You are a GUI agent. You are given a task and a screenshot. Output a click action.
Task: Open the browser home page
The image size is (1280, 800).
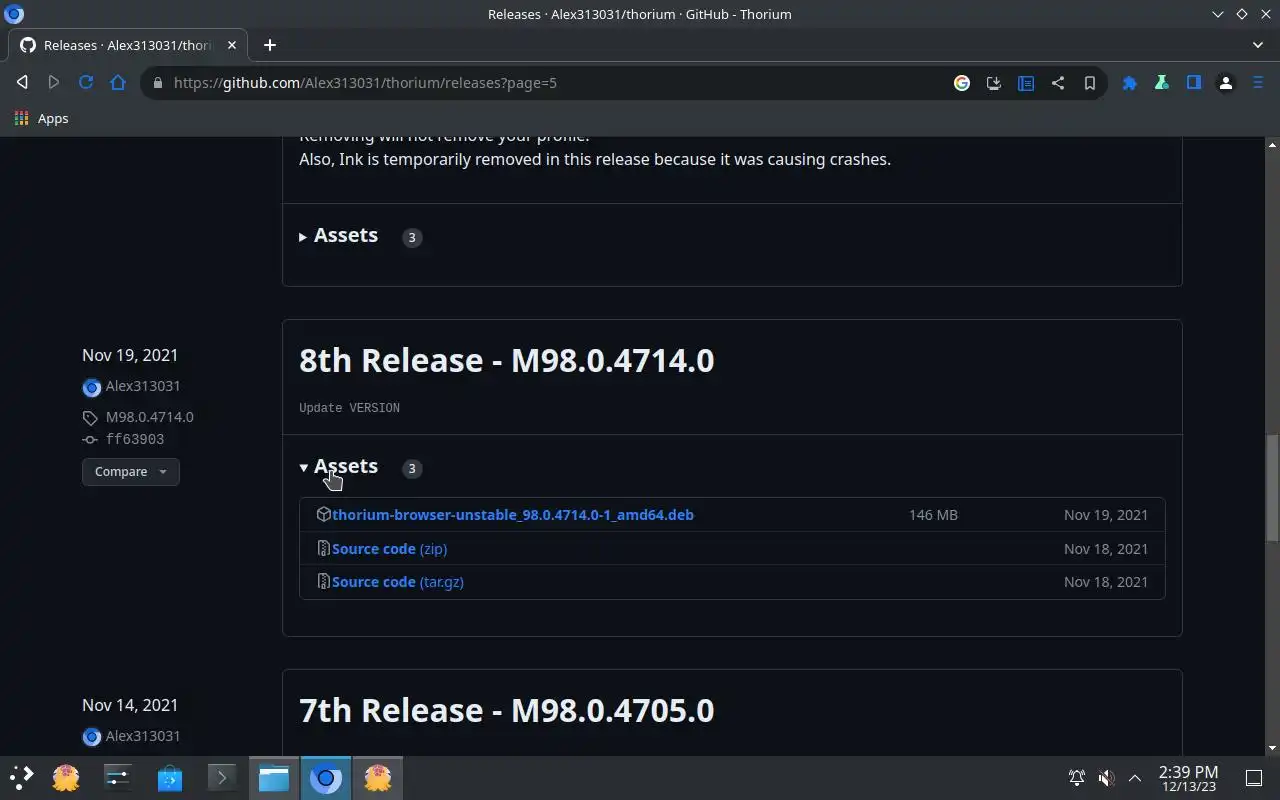pos(118,83)
